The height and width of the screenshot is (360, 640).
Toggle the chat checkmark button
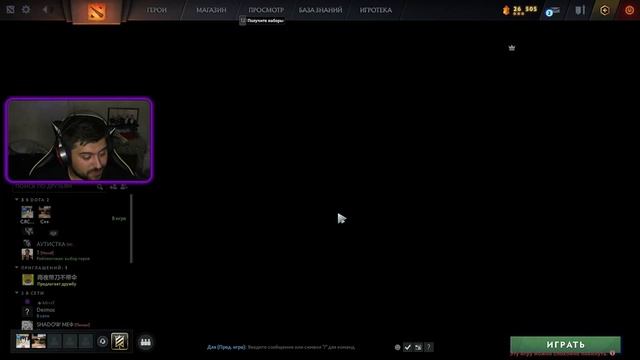point(407,347)
